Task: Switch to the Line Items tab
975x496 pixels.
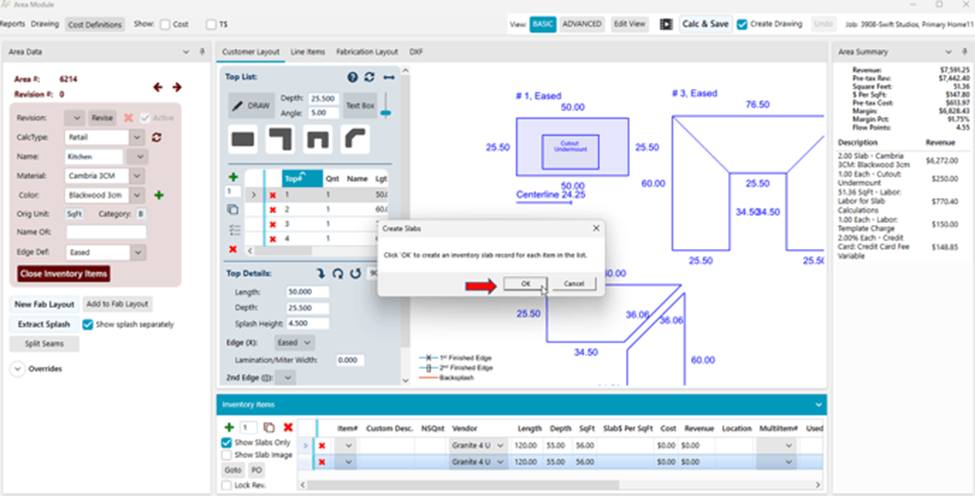Action: pyautogui.click(x=308, y=52)
